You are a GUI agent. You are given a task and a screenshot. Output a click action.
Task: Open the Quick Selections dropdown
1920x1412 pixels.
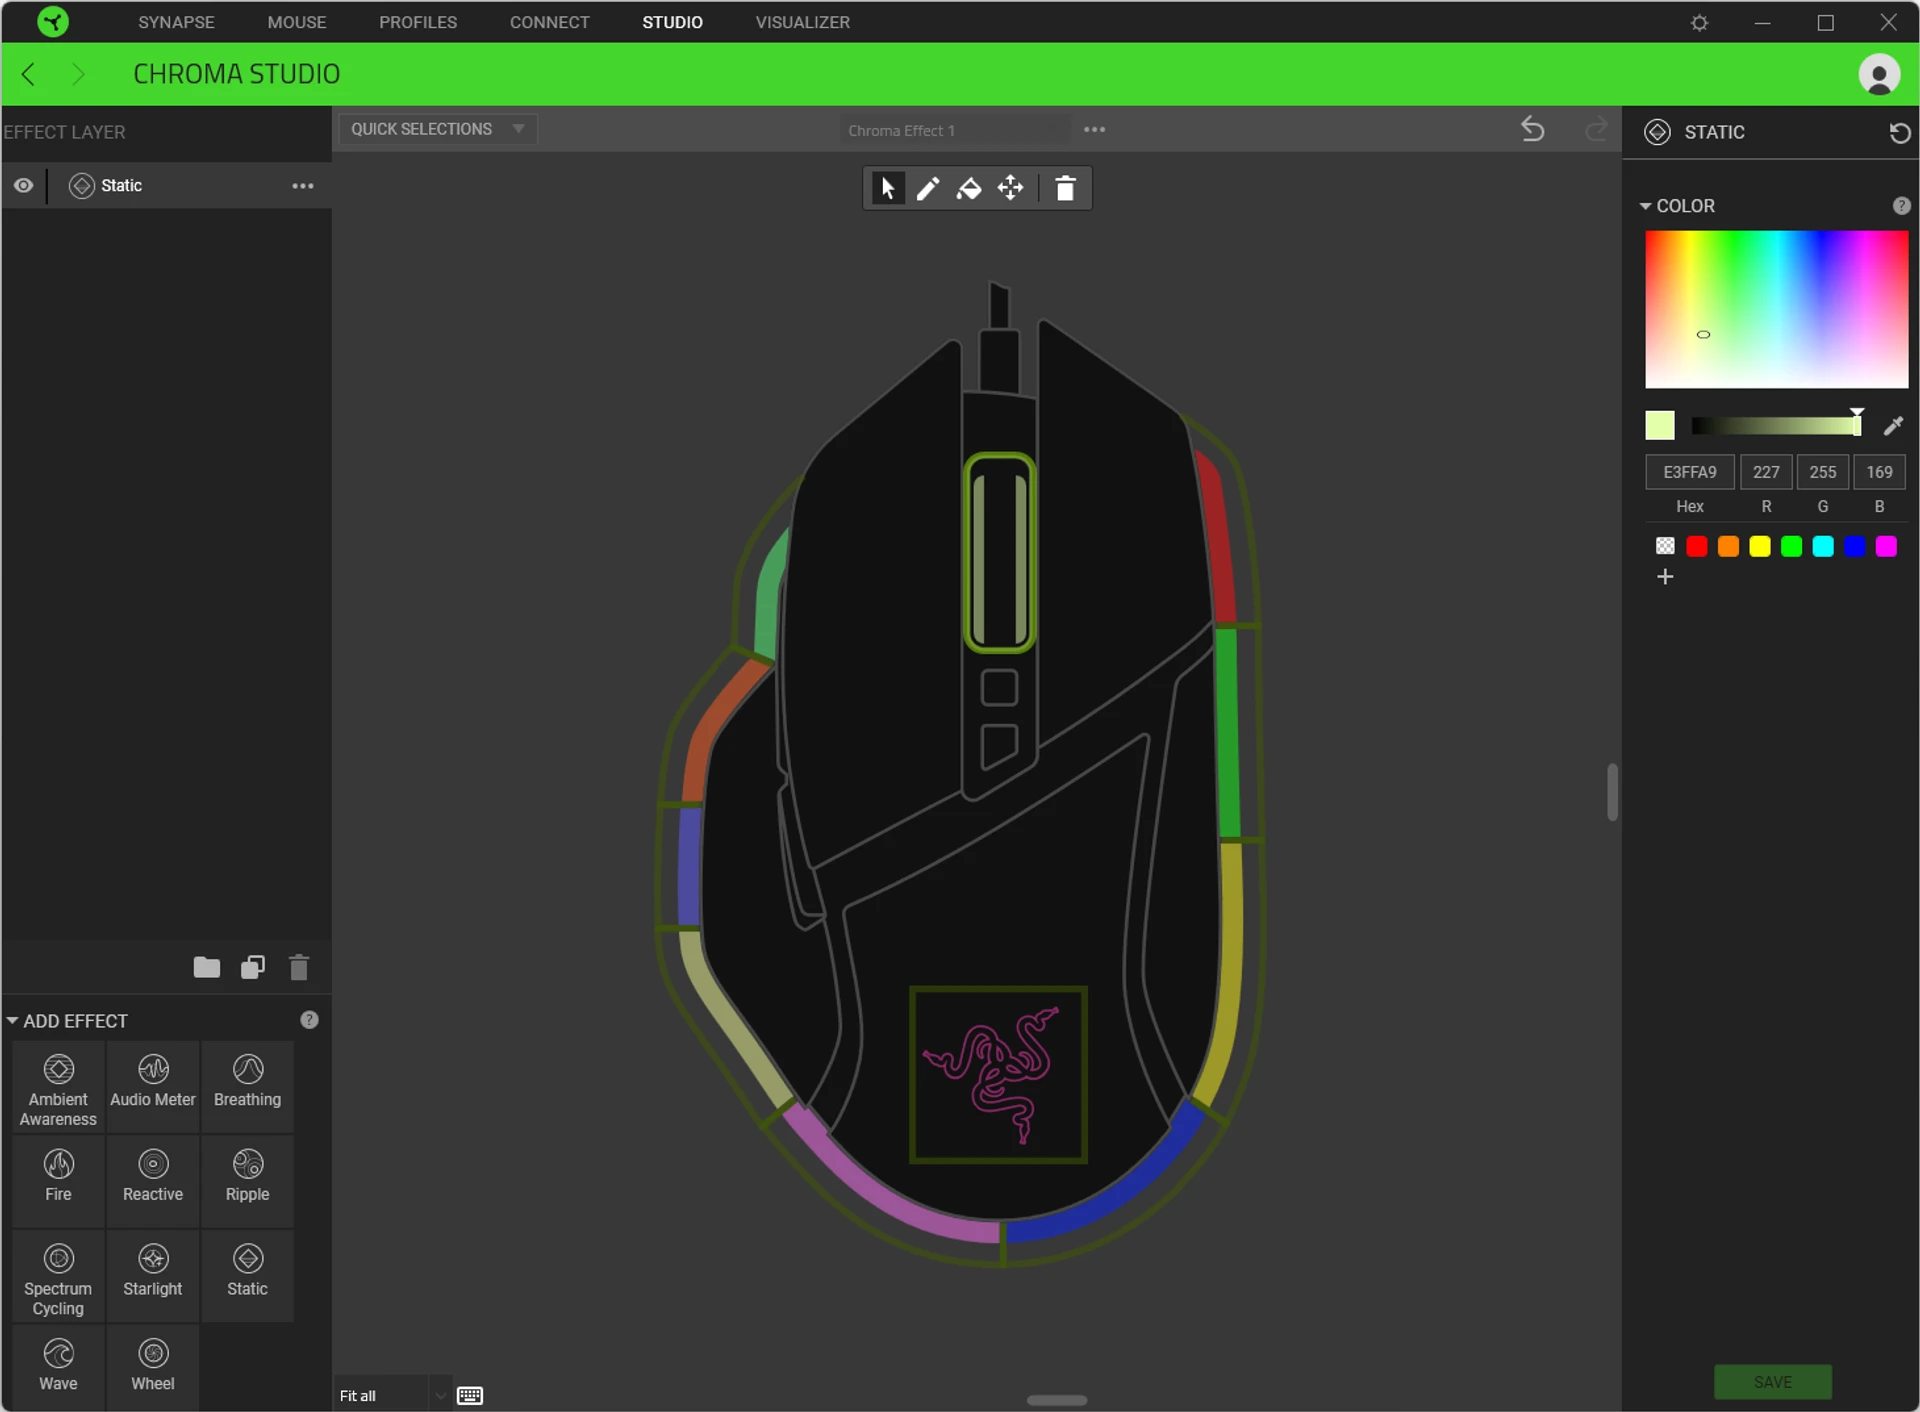pos(438,129)
